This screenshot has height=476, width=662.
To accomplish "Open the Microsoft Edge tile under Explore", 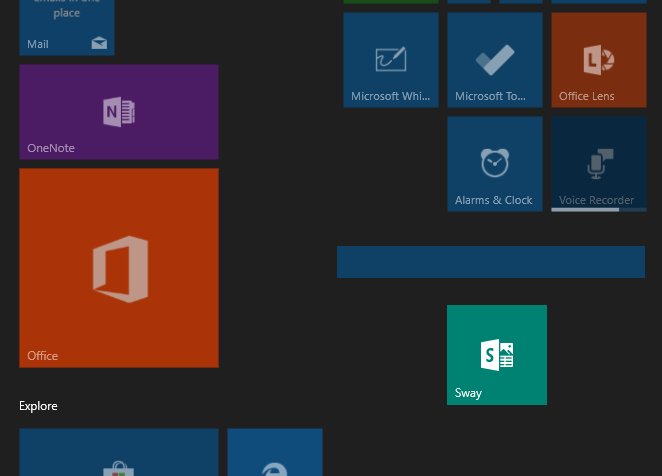I will click(275, 452).
